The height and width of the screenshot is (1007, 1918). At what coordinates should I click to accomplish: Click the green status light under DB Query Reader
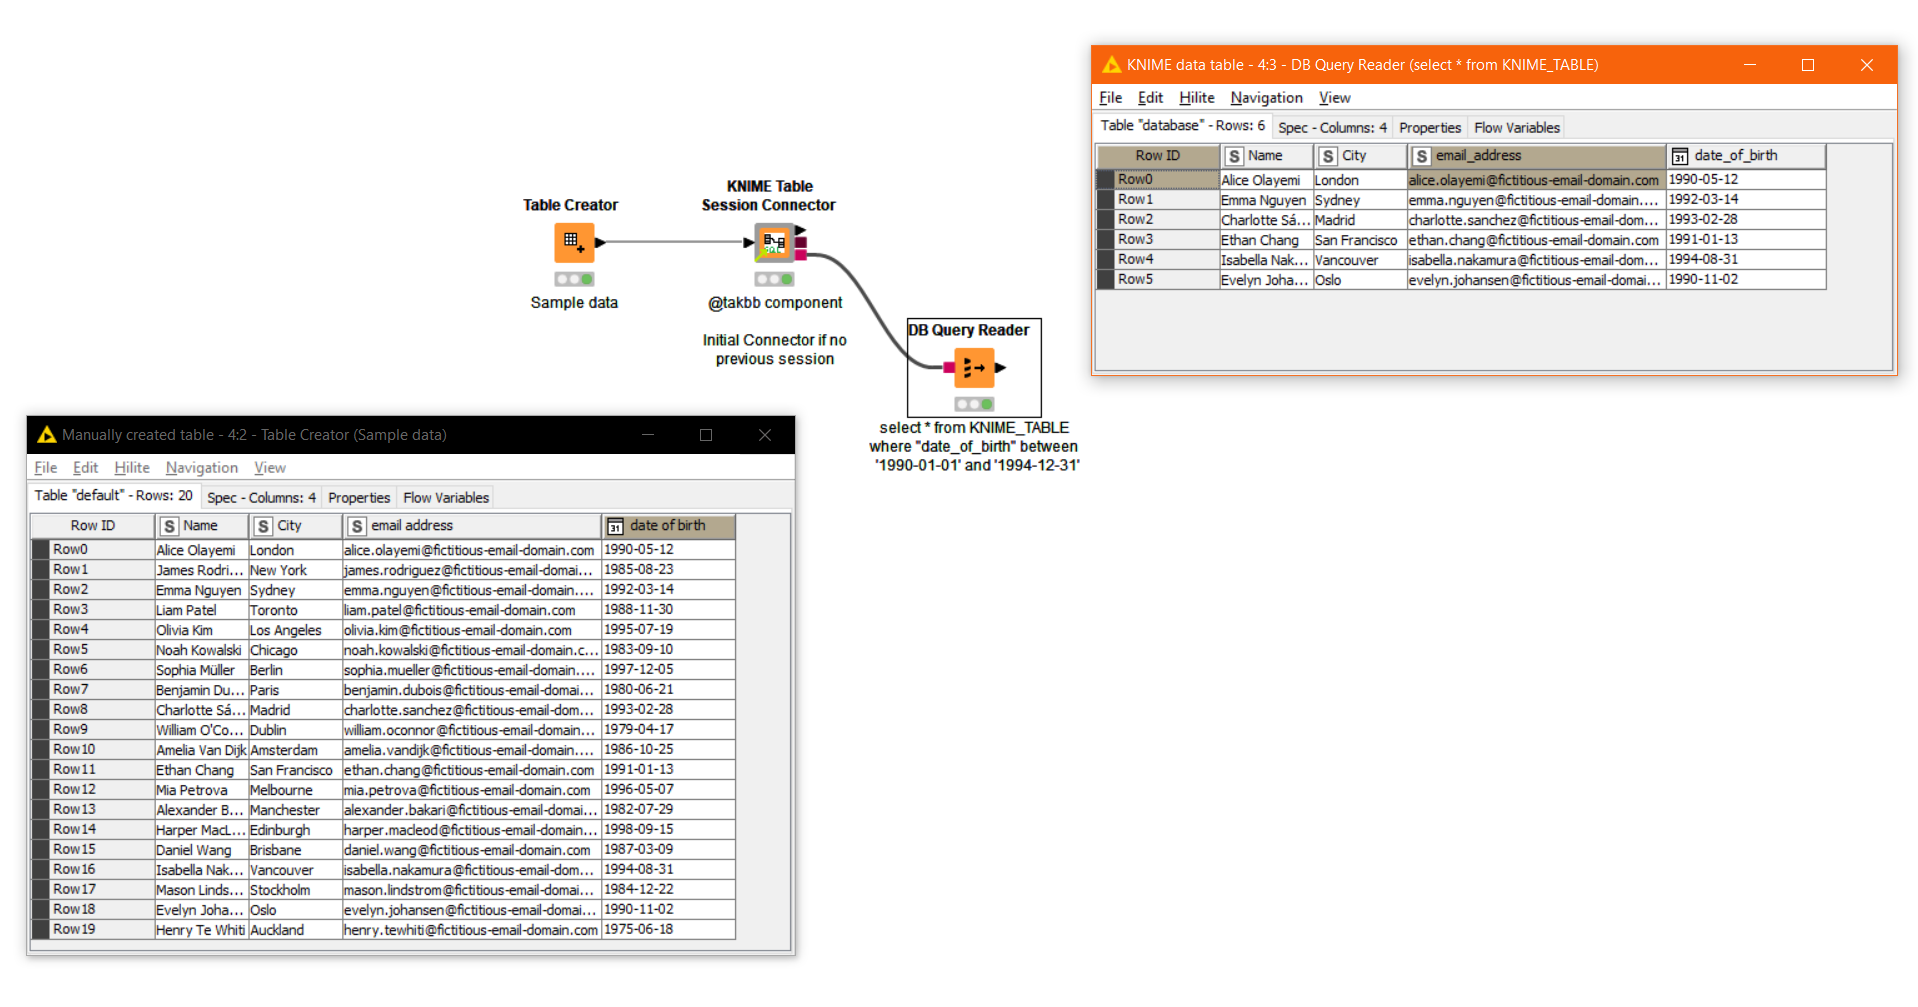coord(985,404)
